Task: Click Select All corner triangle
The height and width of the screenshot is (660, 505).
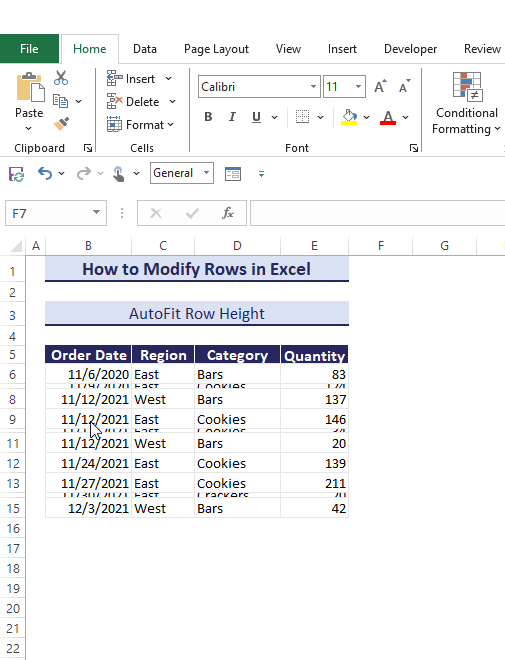Action: tap(16, 246)
